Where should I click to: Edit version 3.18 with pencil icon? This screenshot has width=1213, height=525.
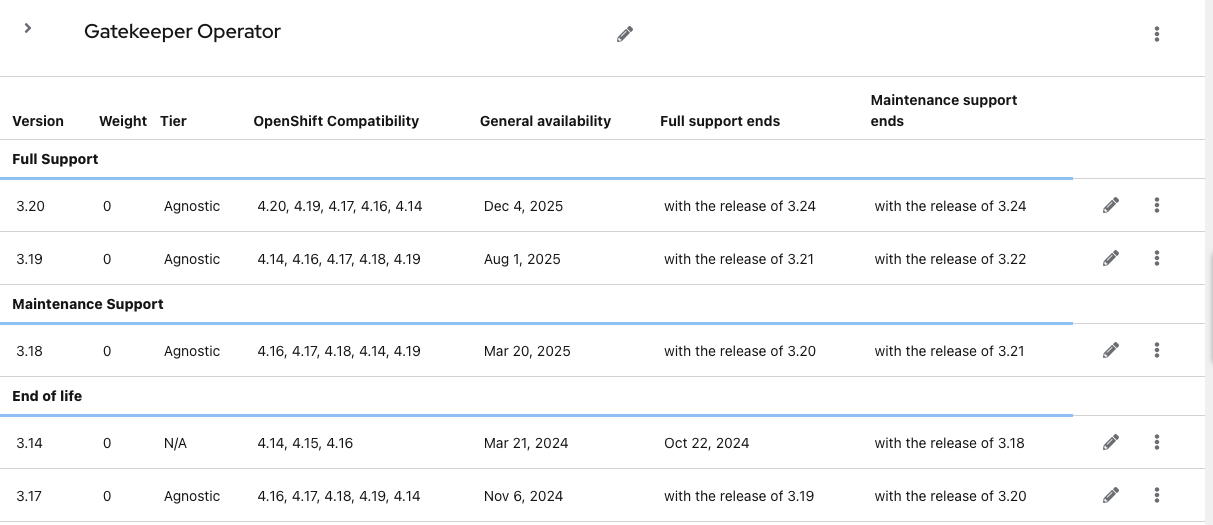tap(1111, 350)
